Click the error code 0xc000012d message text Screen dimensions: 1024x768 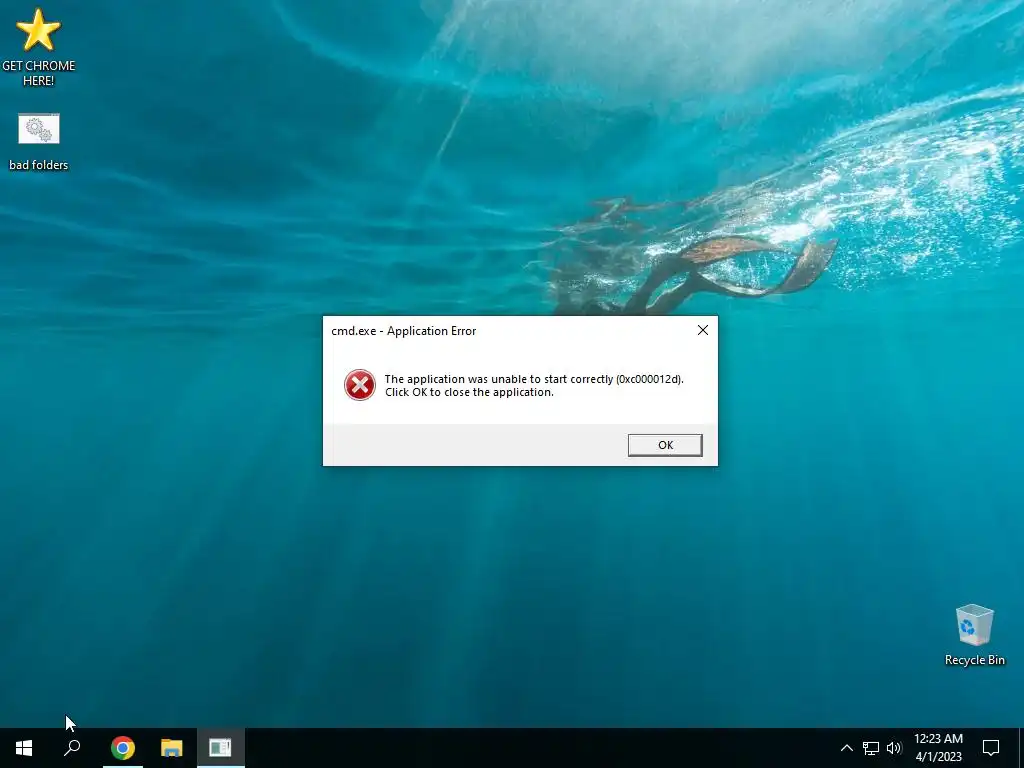tap(534, 385)
